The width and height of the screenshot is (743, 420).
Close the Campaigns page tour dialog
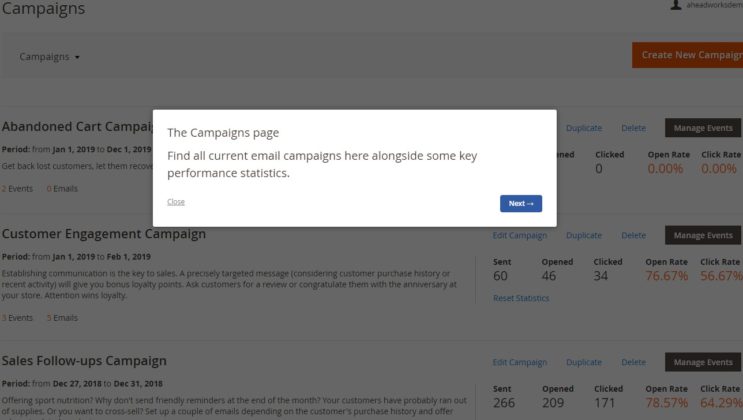[176, 202]
